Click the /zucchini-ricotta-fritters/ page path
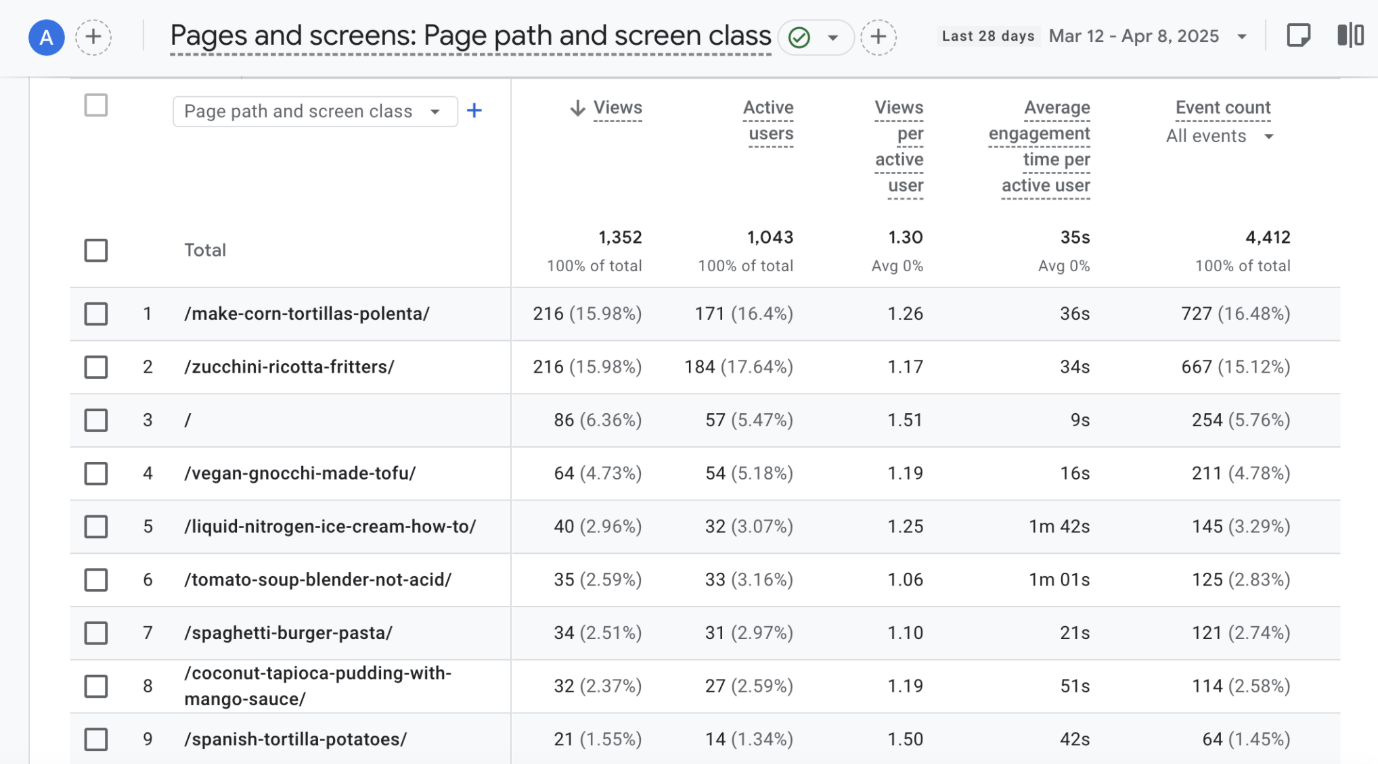This screenshot has height=764, width=1378. pos(289,367)
